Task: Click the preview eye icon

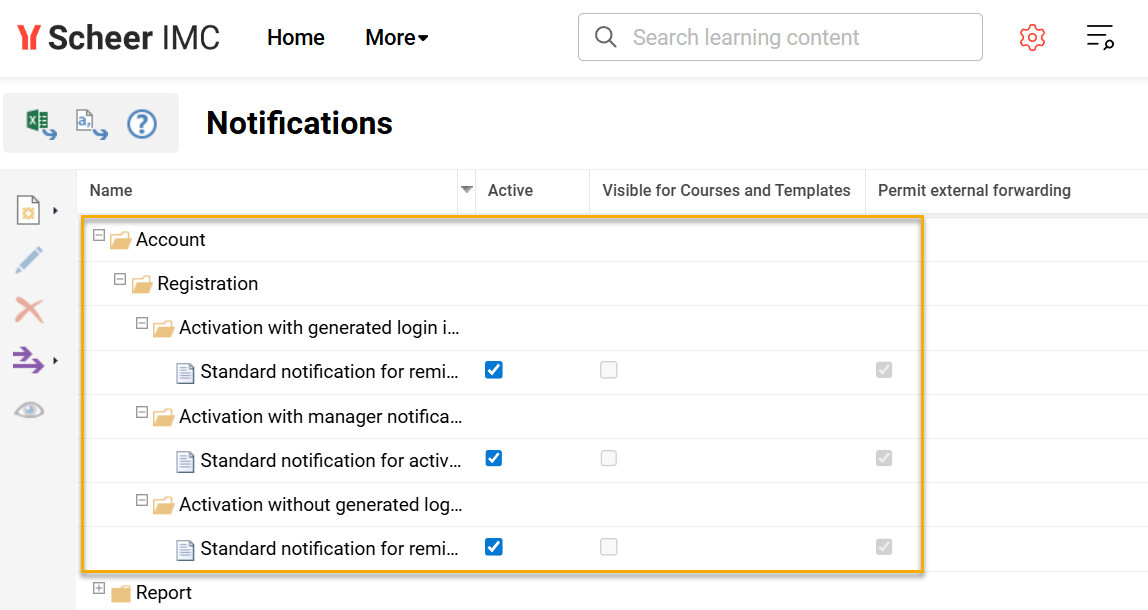Action: click(x=29, y=412)
